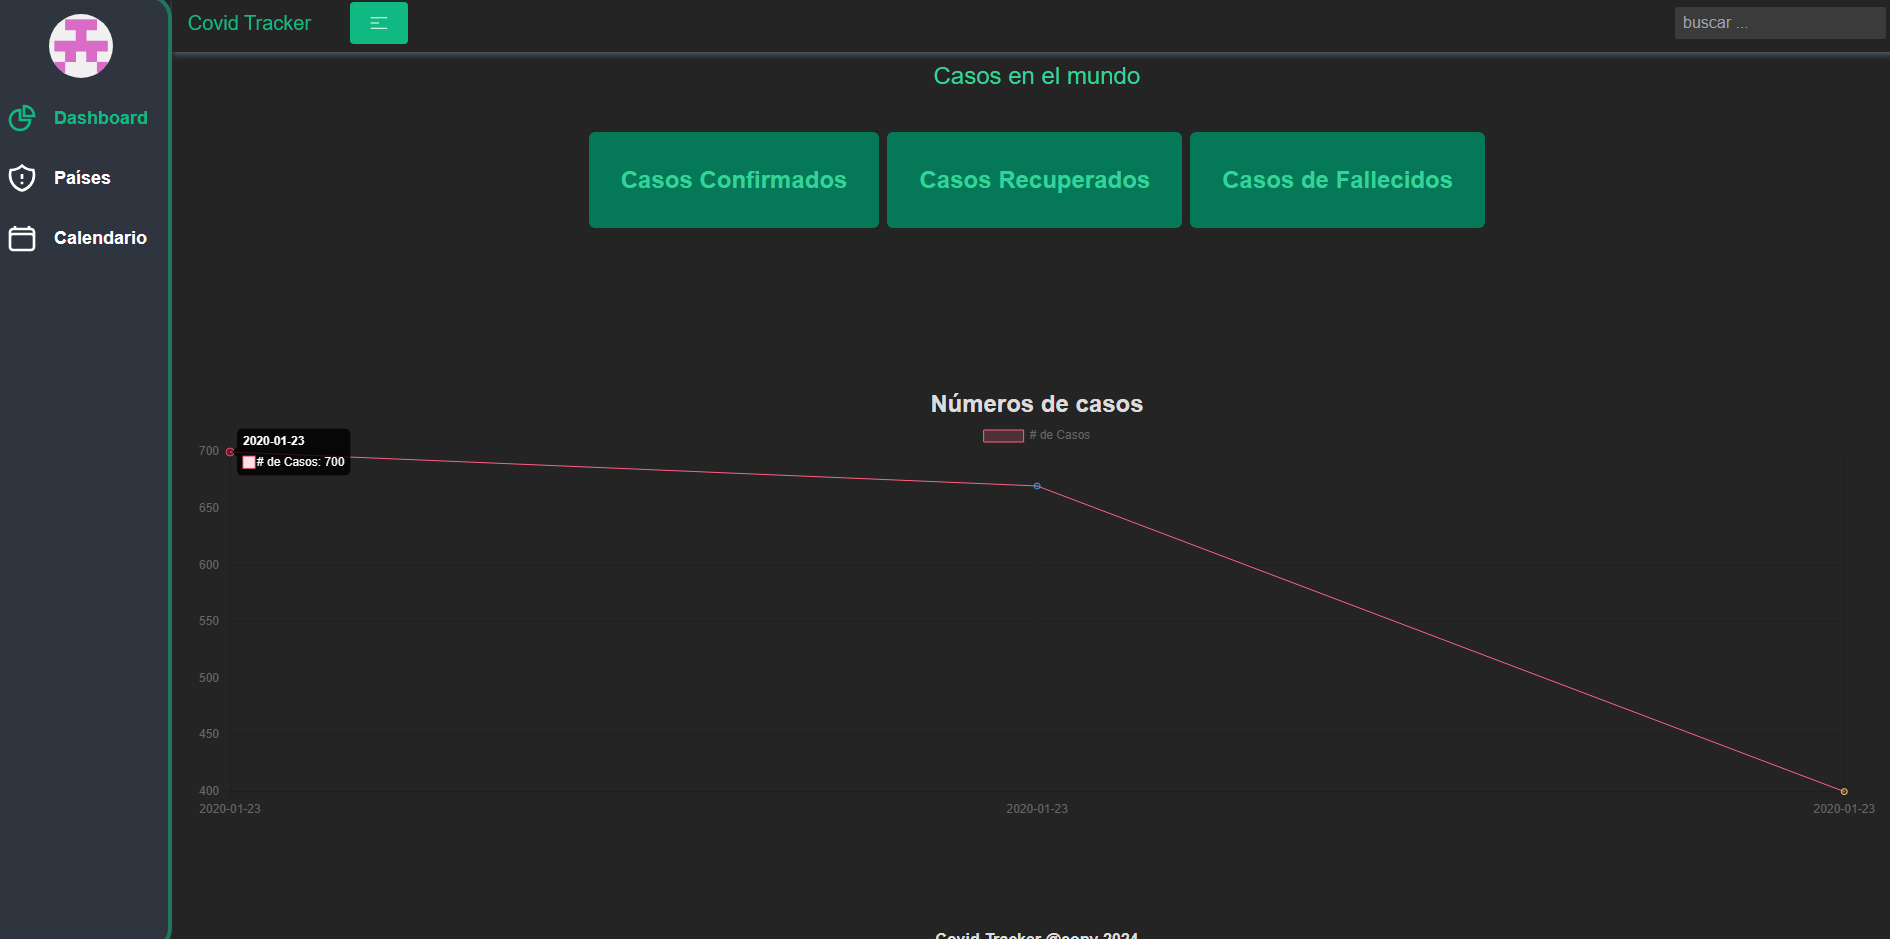
Task: Show Casos de Fallecidos data
Action: 1337,180
